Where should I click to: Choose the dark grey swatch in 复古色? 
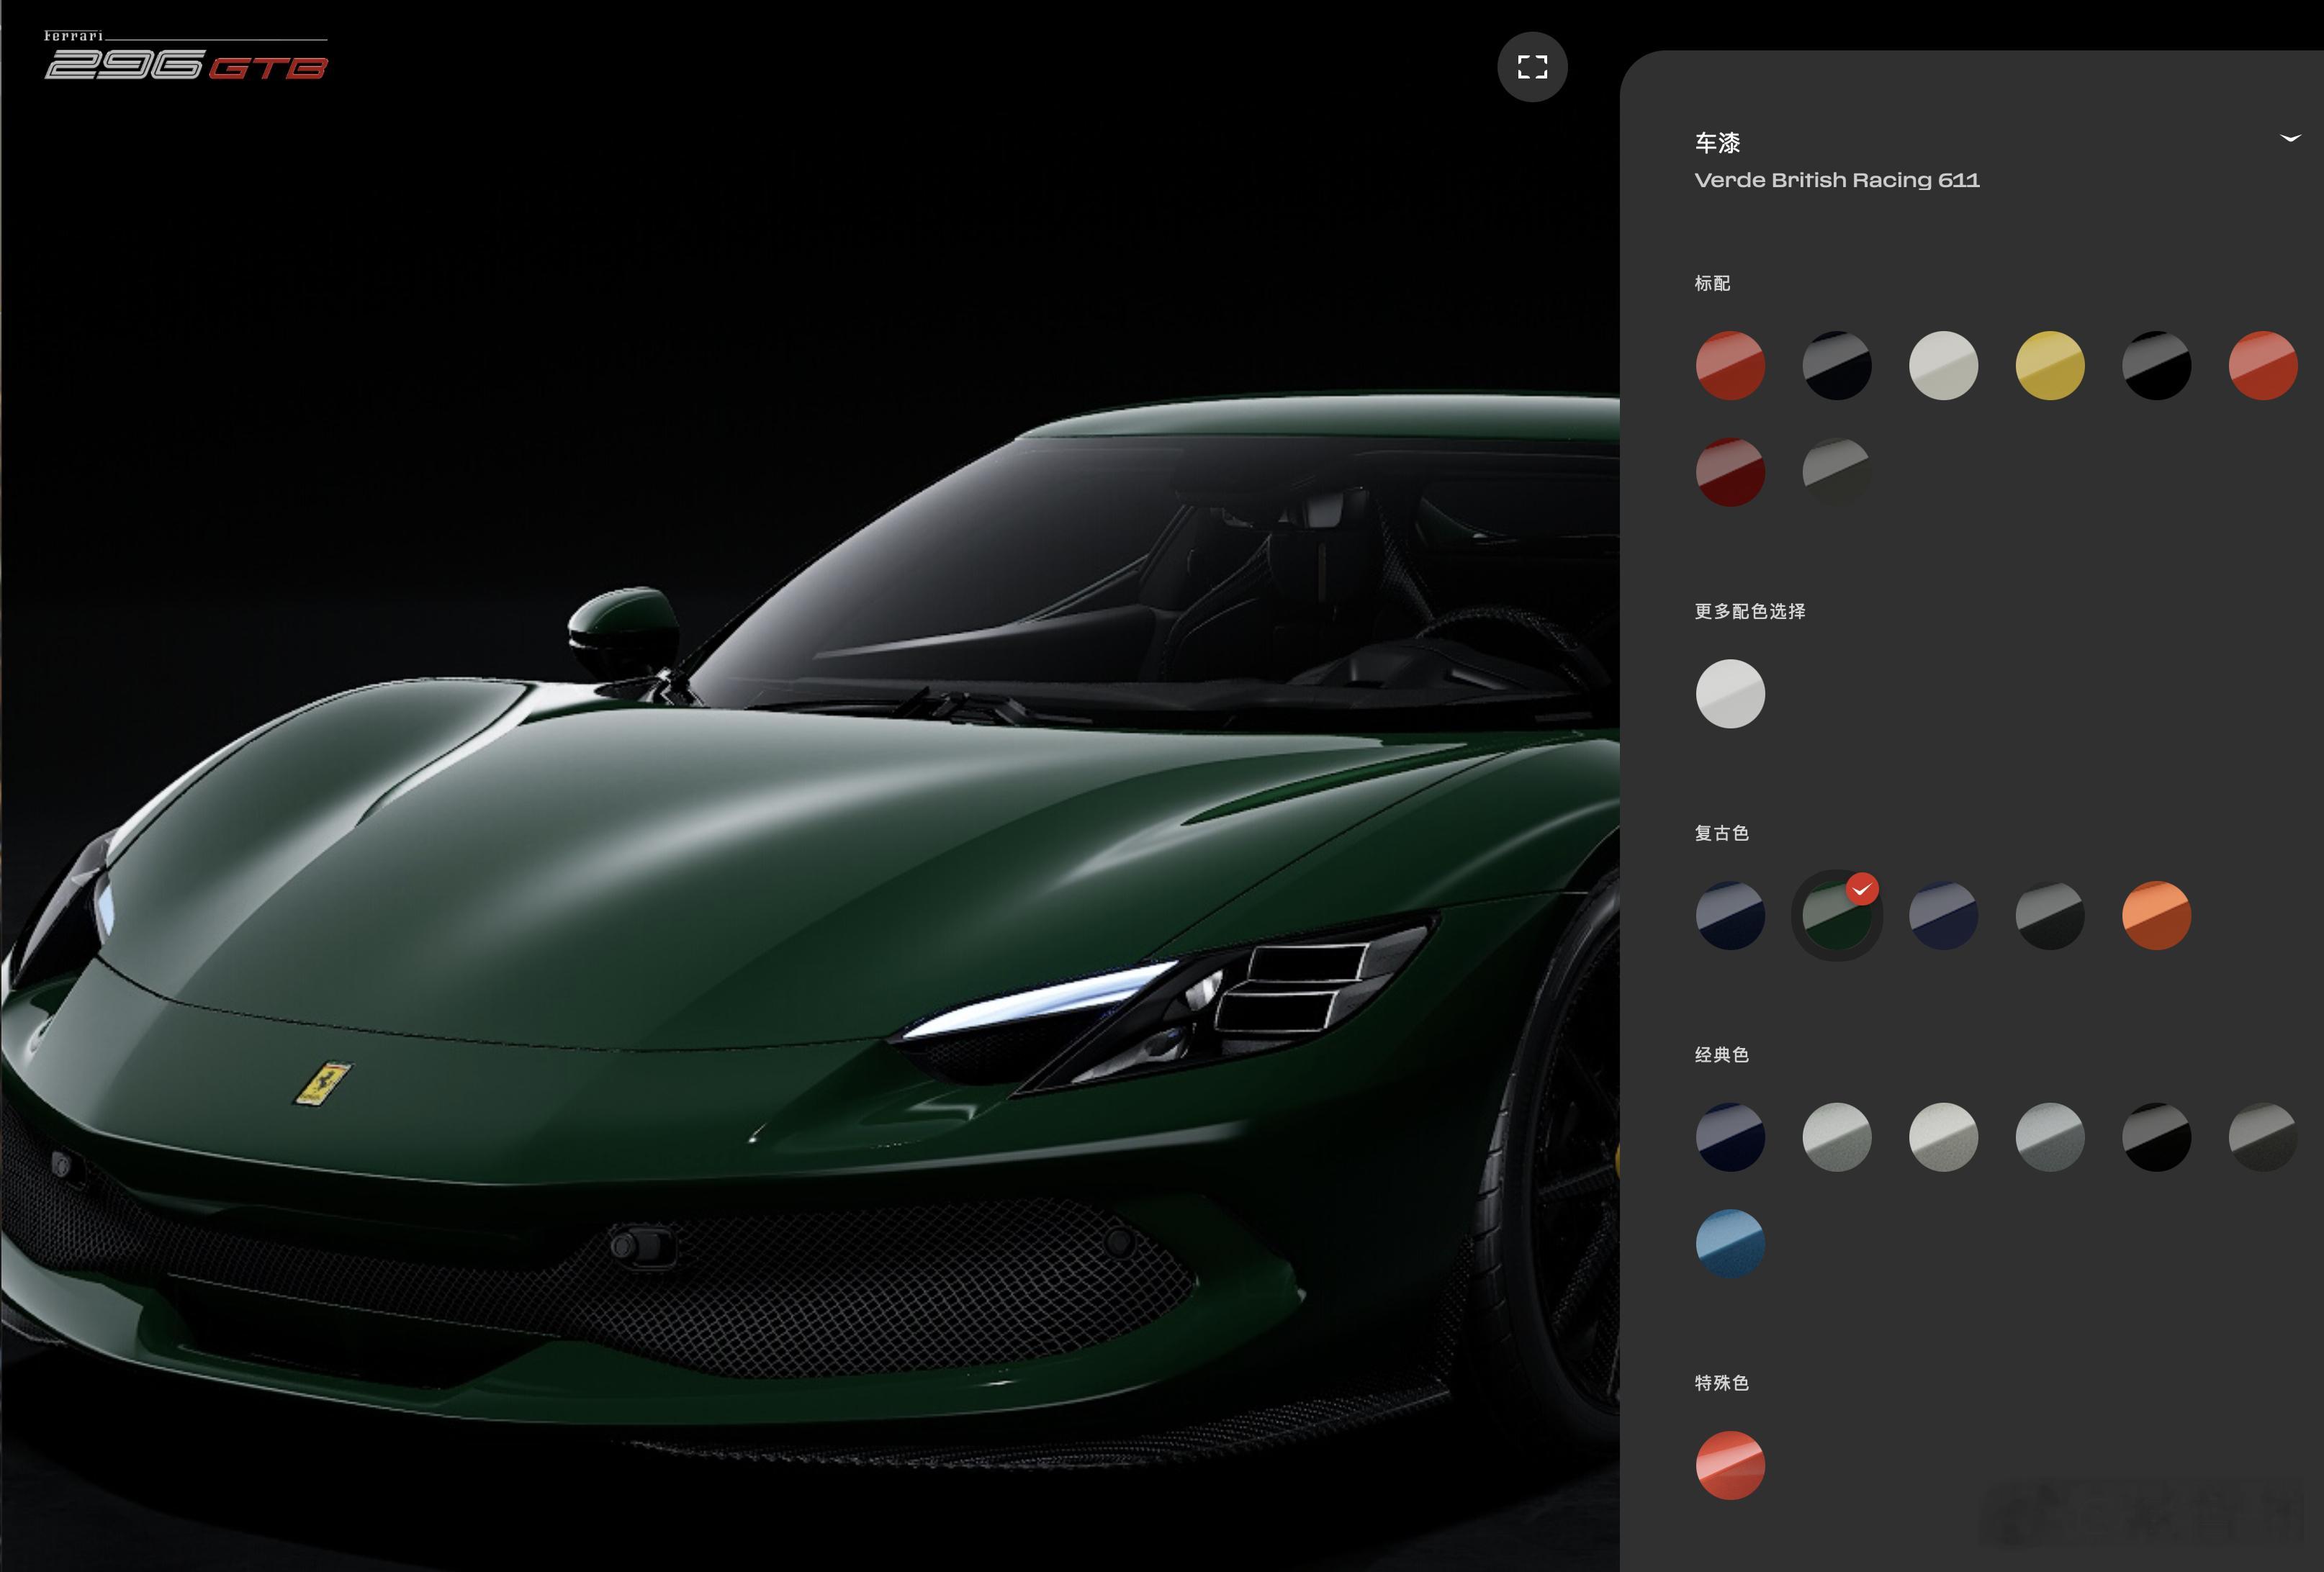click(x=2049, y=916)
